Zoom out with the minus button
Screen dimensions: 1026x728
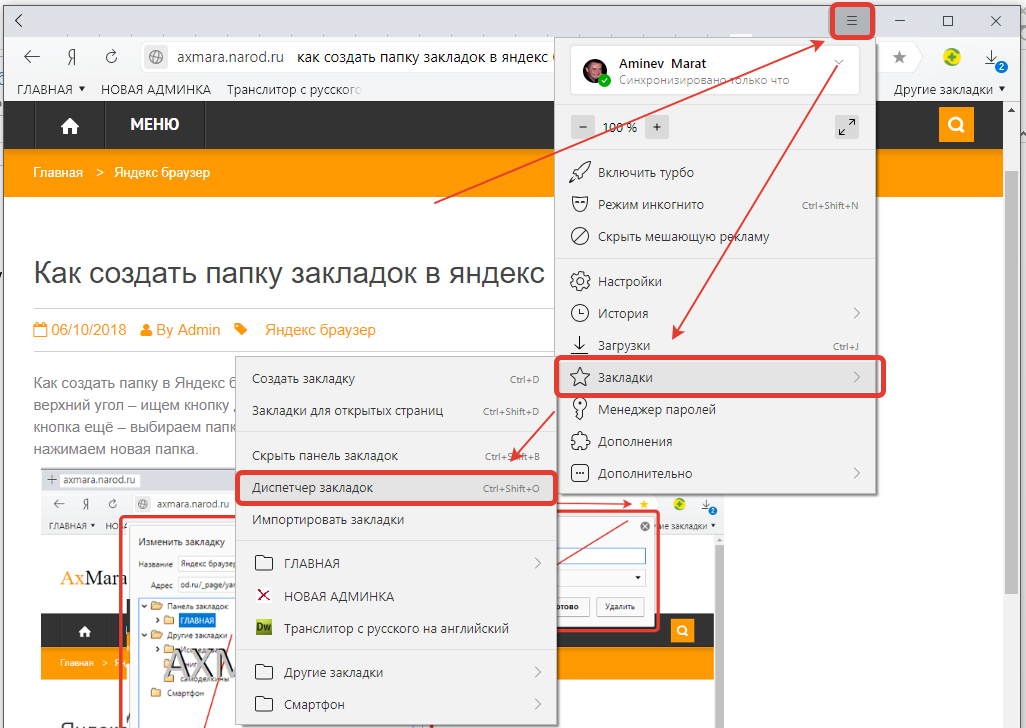tap(583, 127)
